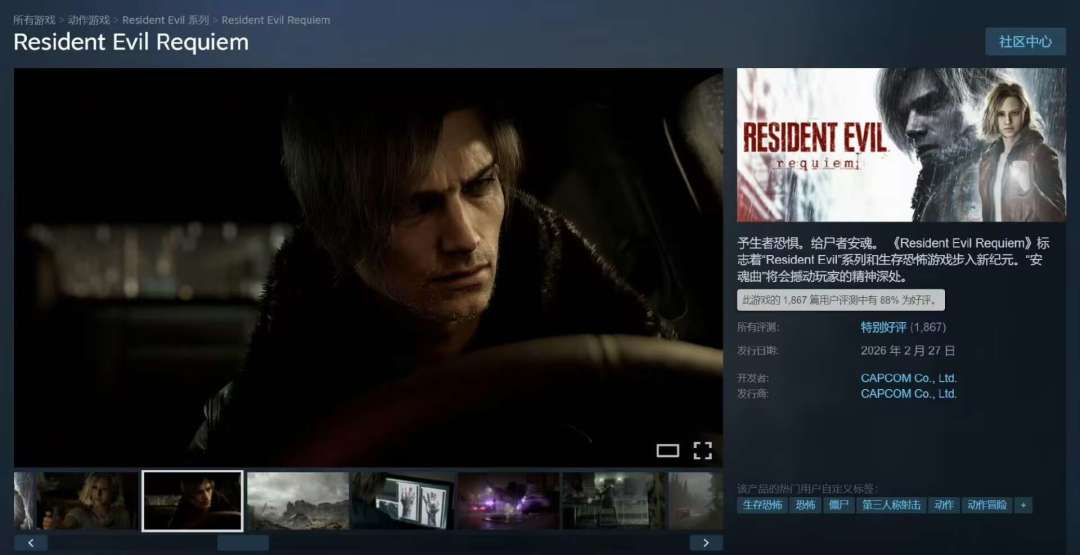Open 动作游戏 breadcrumb link

[89, 20]
